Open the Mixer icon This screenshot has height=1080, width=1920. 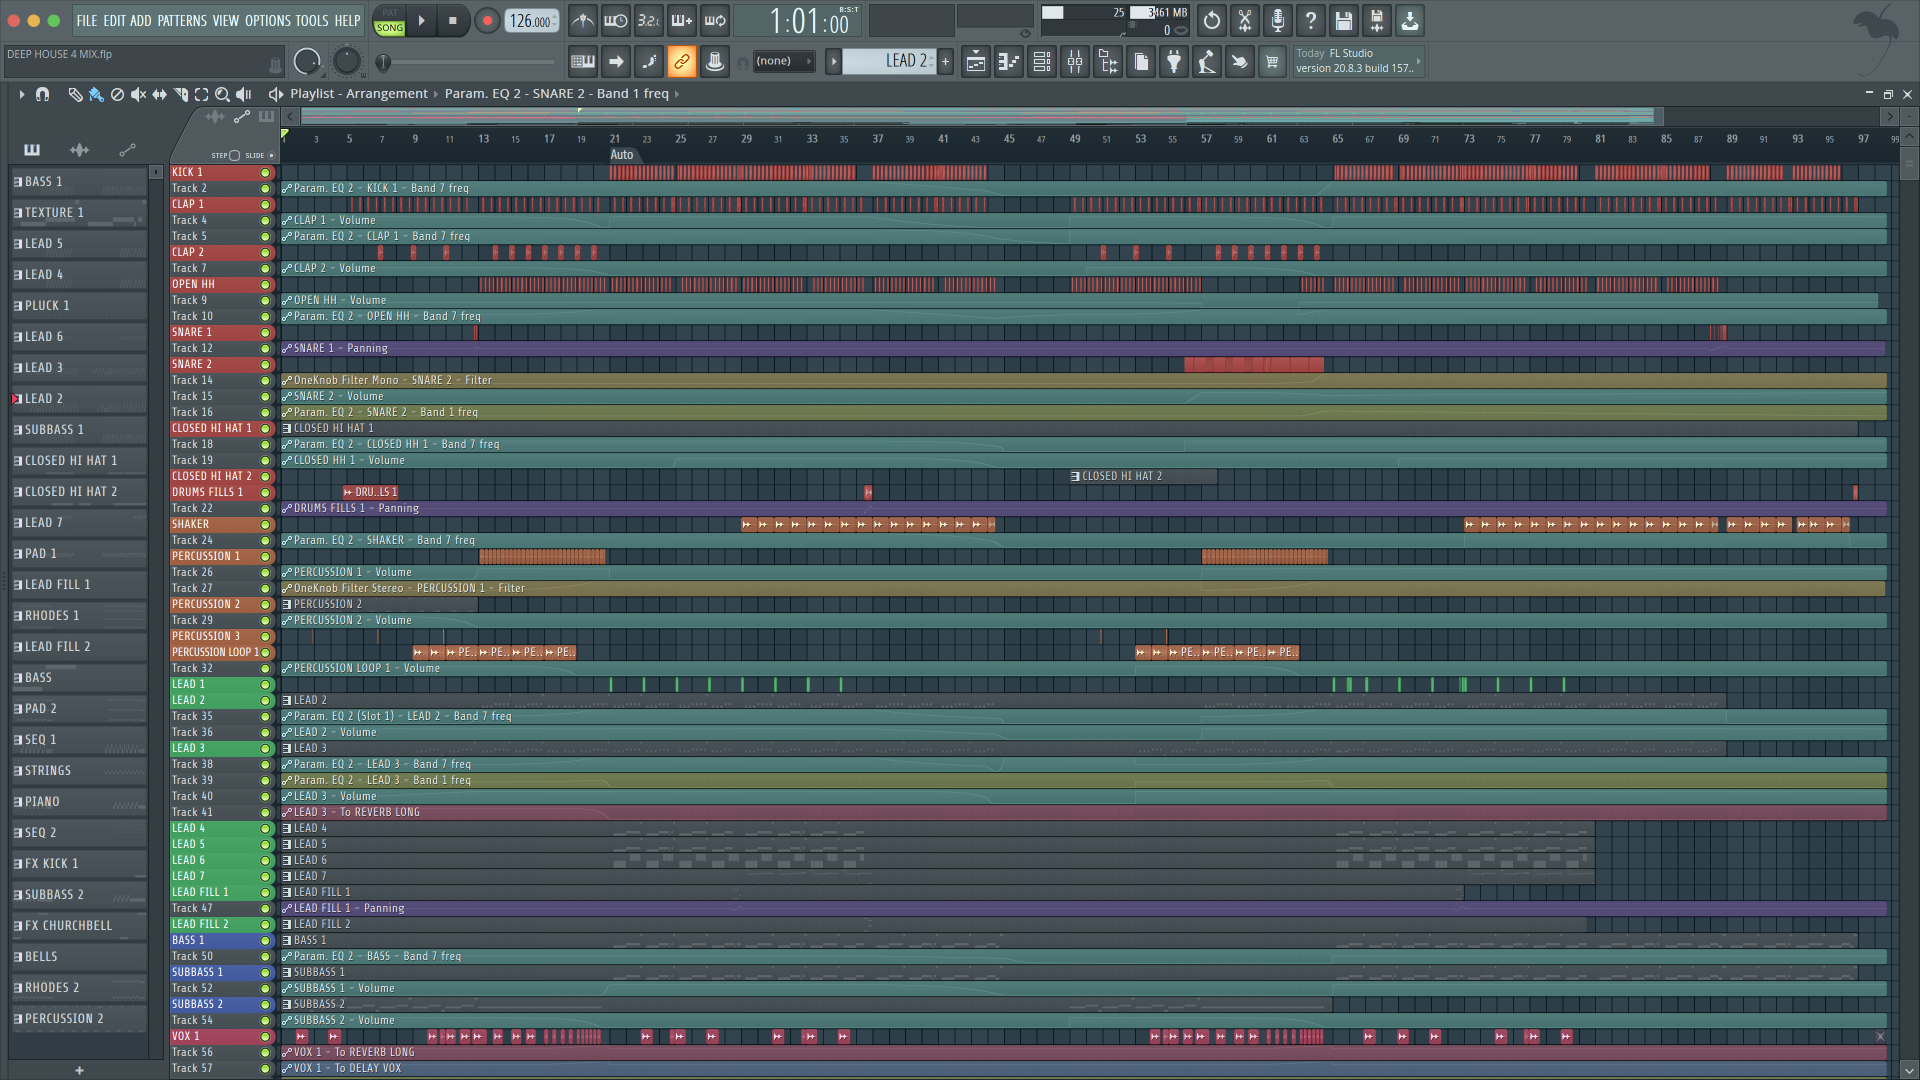(1075, 62)
